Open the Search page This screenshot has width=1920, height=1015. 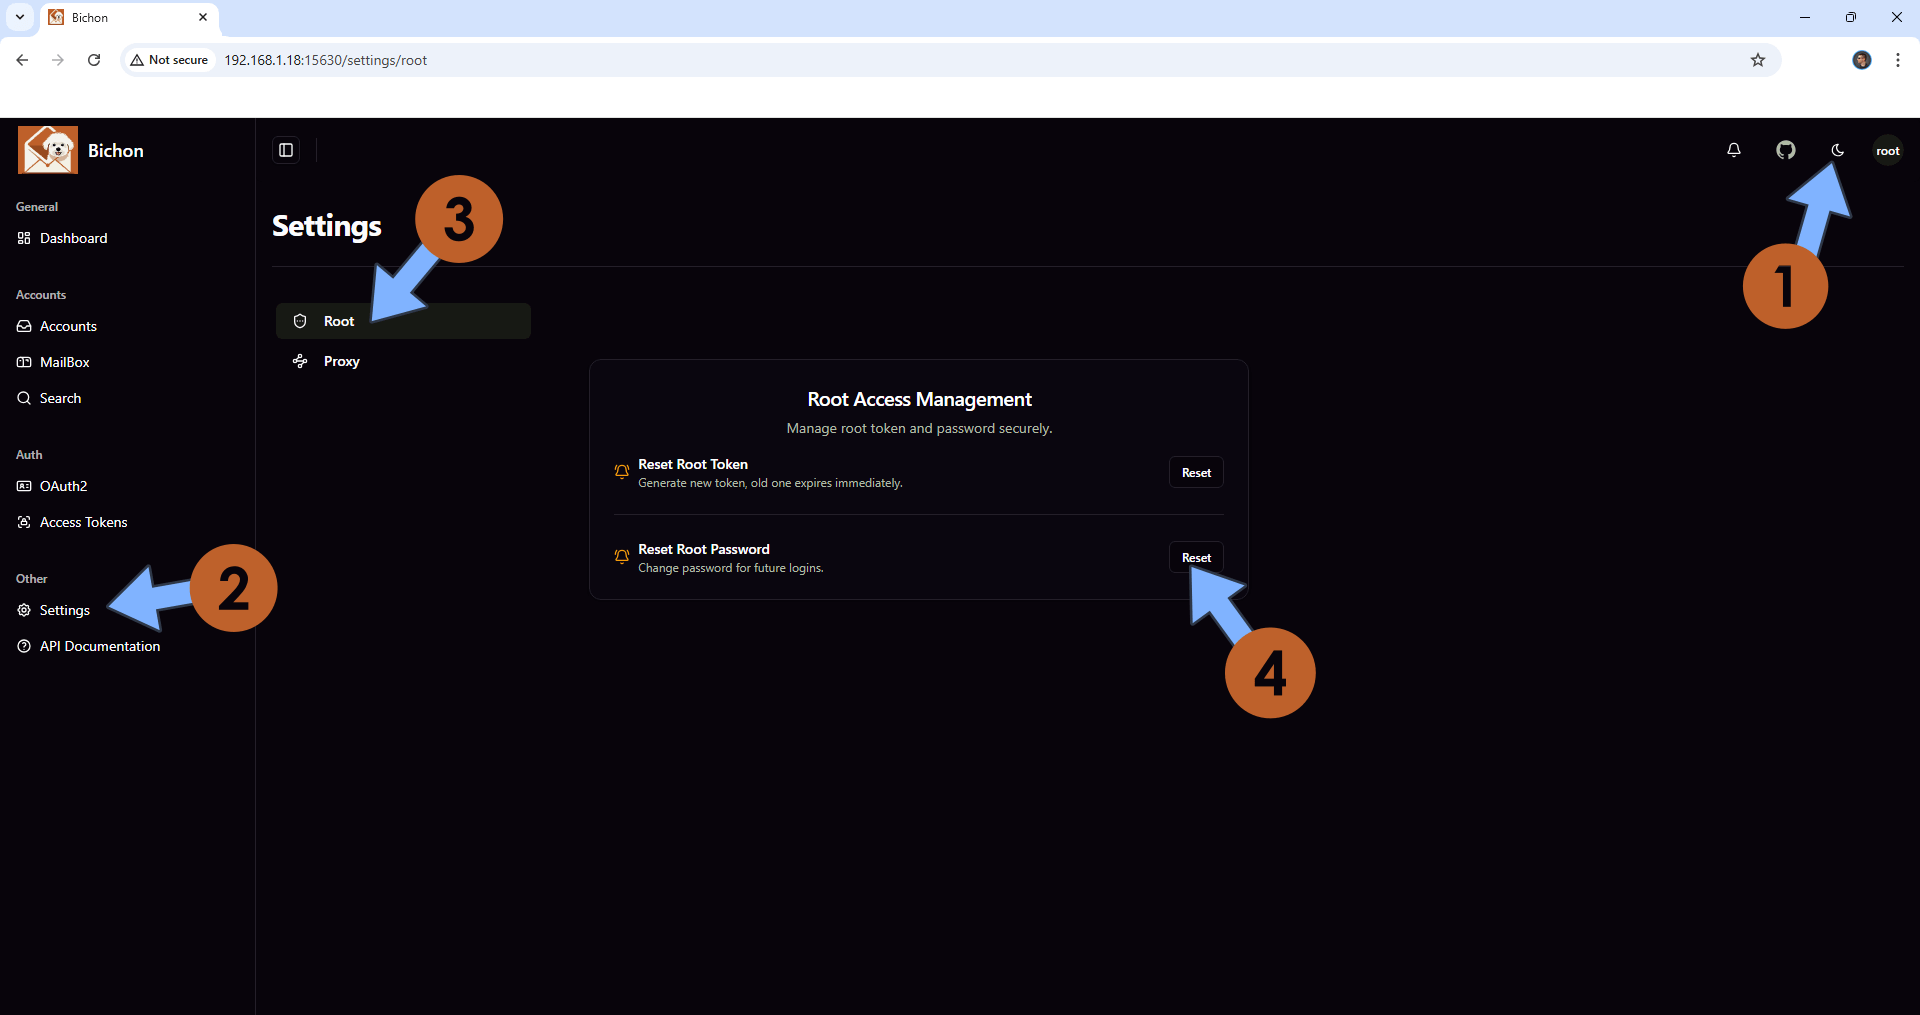[x=60, y=397]
